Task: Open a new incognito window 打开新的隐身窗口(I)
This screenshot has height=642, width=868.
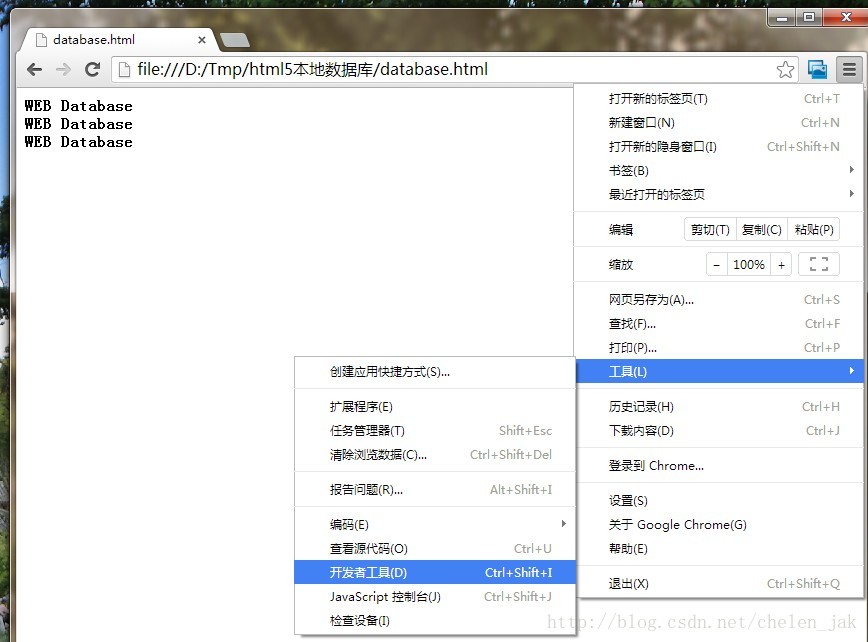Action: tap(719, 147)
